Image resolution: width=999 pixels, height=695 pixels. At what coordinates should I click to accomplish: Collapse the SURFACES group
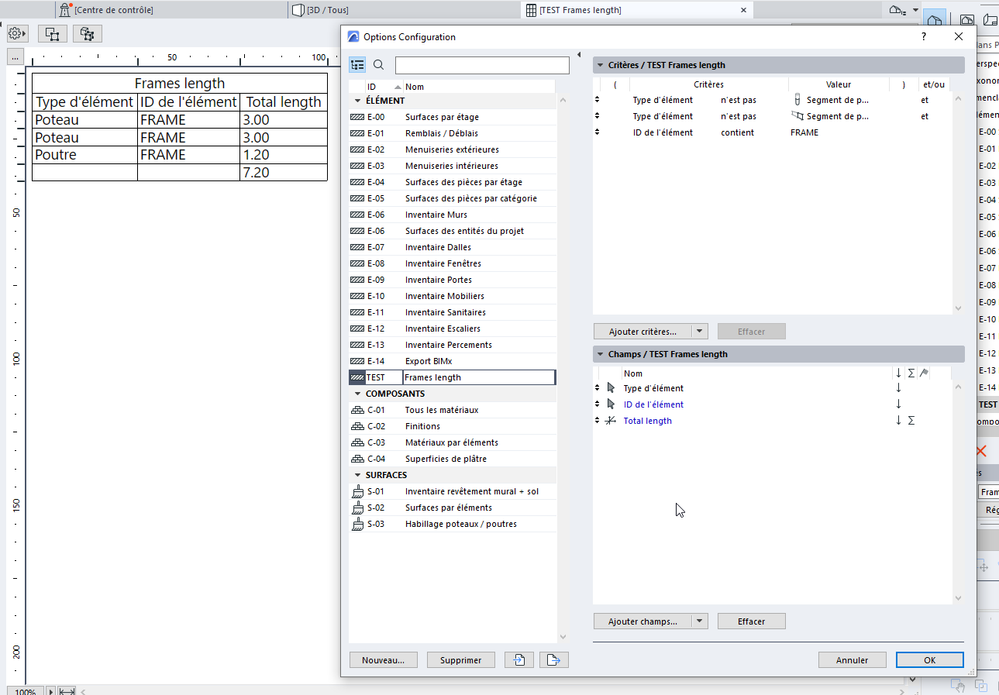point(357,475)
